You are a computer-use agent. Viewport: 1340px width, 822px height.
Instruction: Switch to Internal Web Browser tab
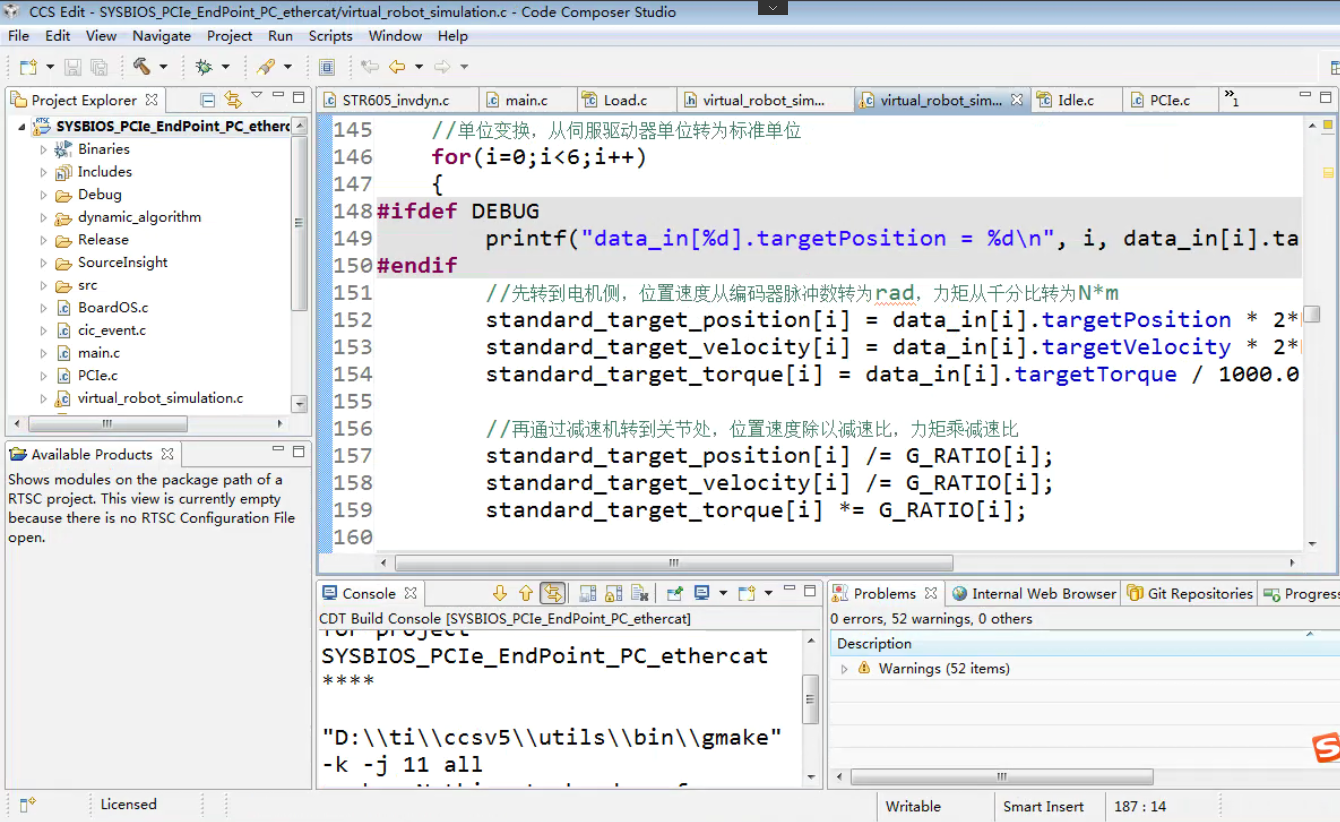(x=1033, y=594)
